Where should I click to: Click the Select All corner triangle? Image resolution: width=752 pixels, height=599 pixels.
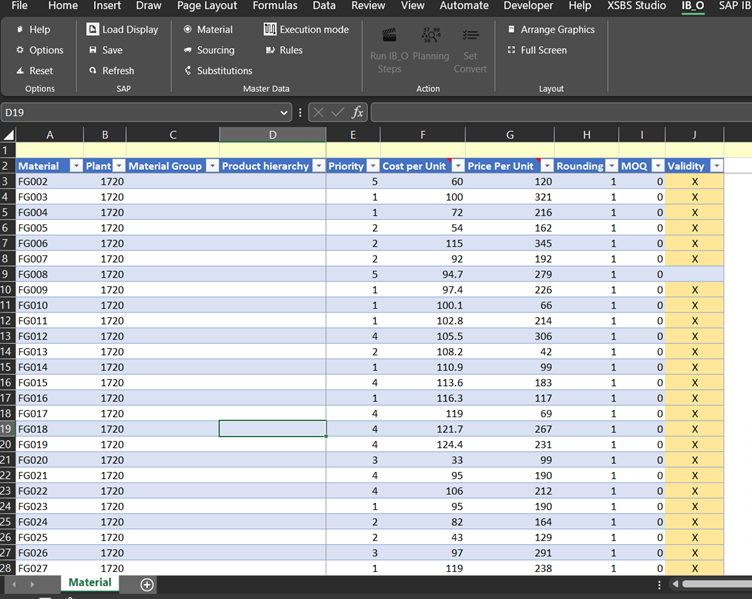click(x=8, y=134)
